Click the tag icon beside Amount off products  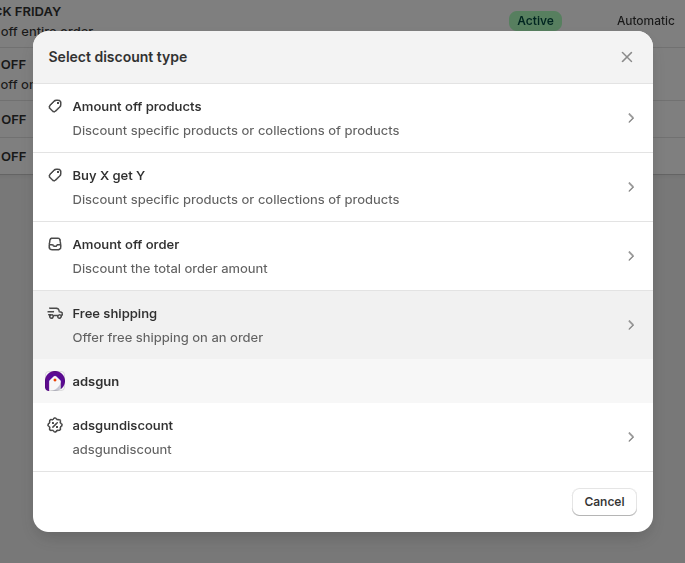55,106
